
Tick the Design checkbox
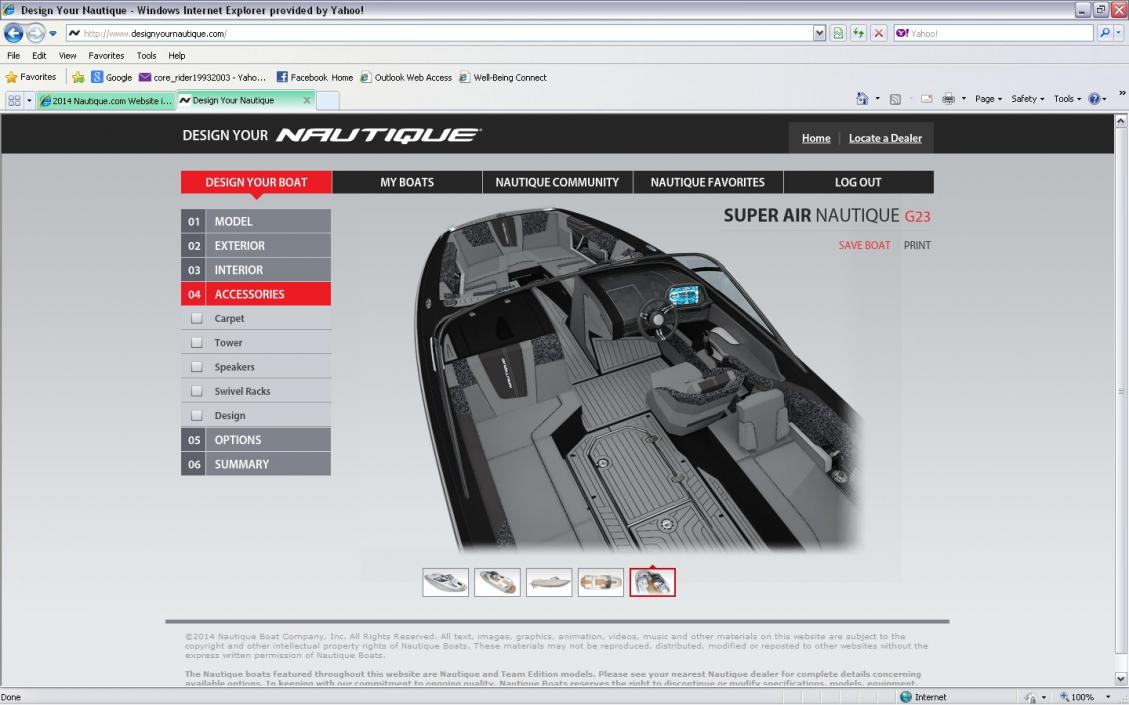(x=197, y=416)
